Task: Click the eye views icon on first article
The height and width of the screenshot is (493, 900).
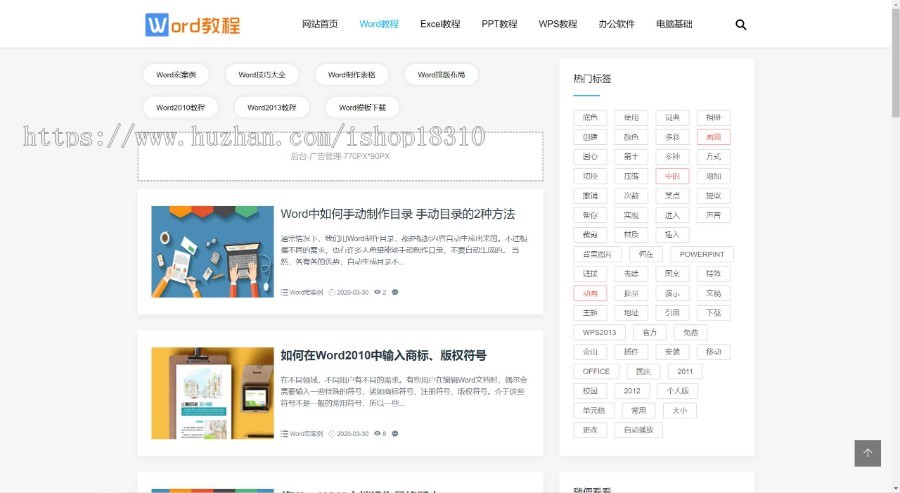Action: pos(378,292)
